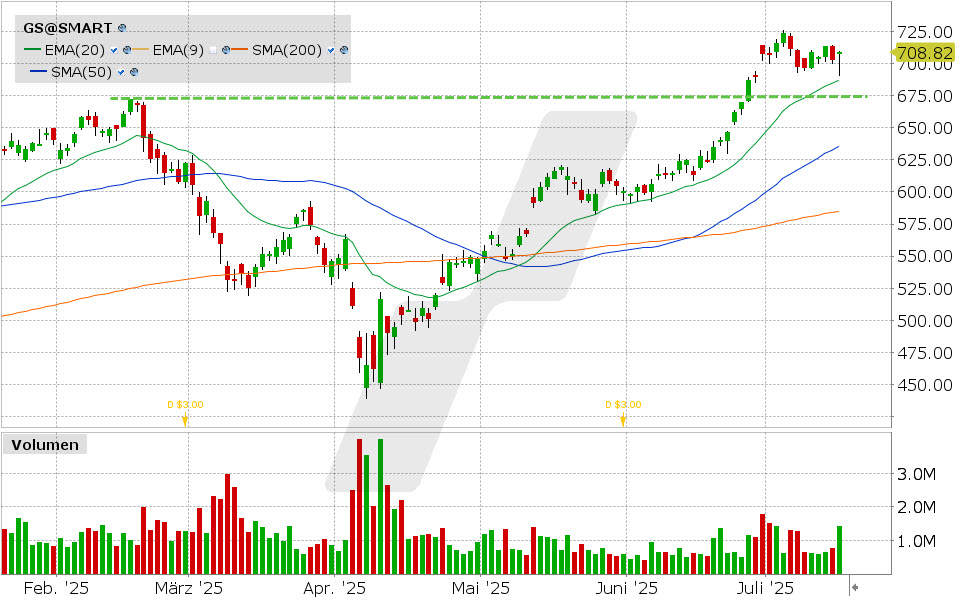Open the SMA(50) settings icon
This screenshot has height=600, width=960.
pos(134,72)
